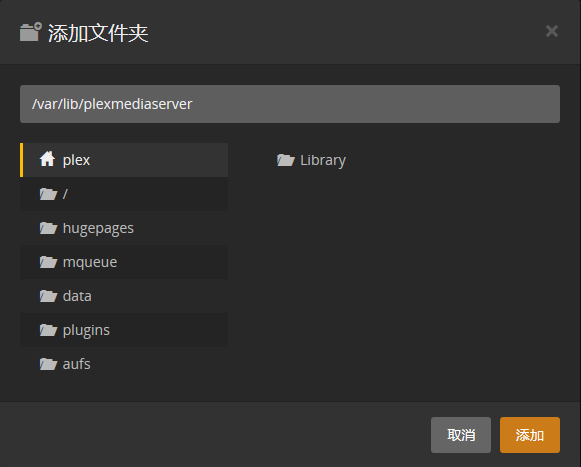The width and height of the screenshot is (581, 467).
Task: Click the home icon beside plex
Action: [x=47, y=159]
